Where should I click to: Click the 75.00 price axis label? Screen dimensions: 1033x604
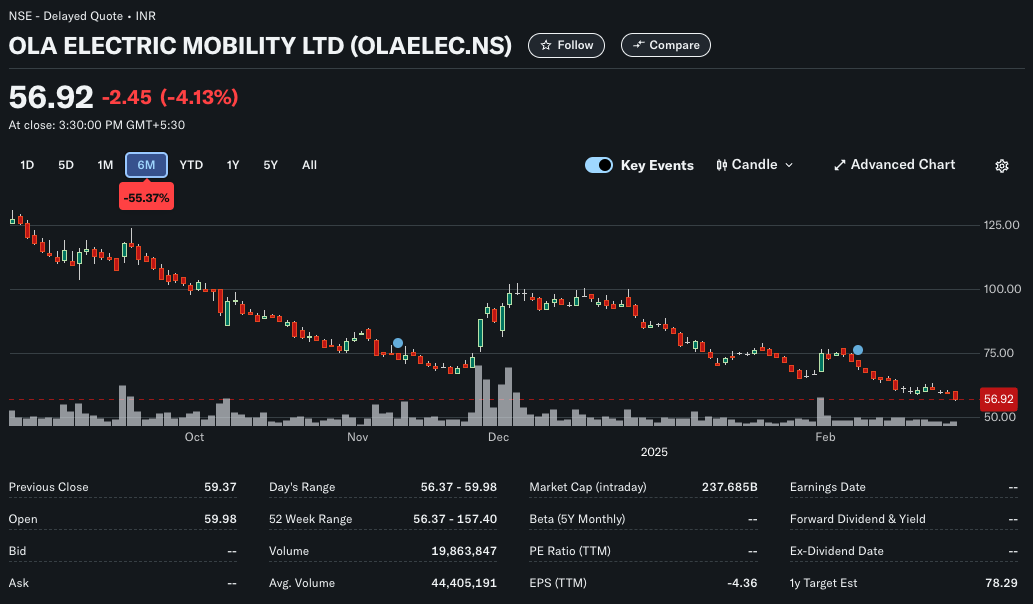[x=999, y=353]
